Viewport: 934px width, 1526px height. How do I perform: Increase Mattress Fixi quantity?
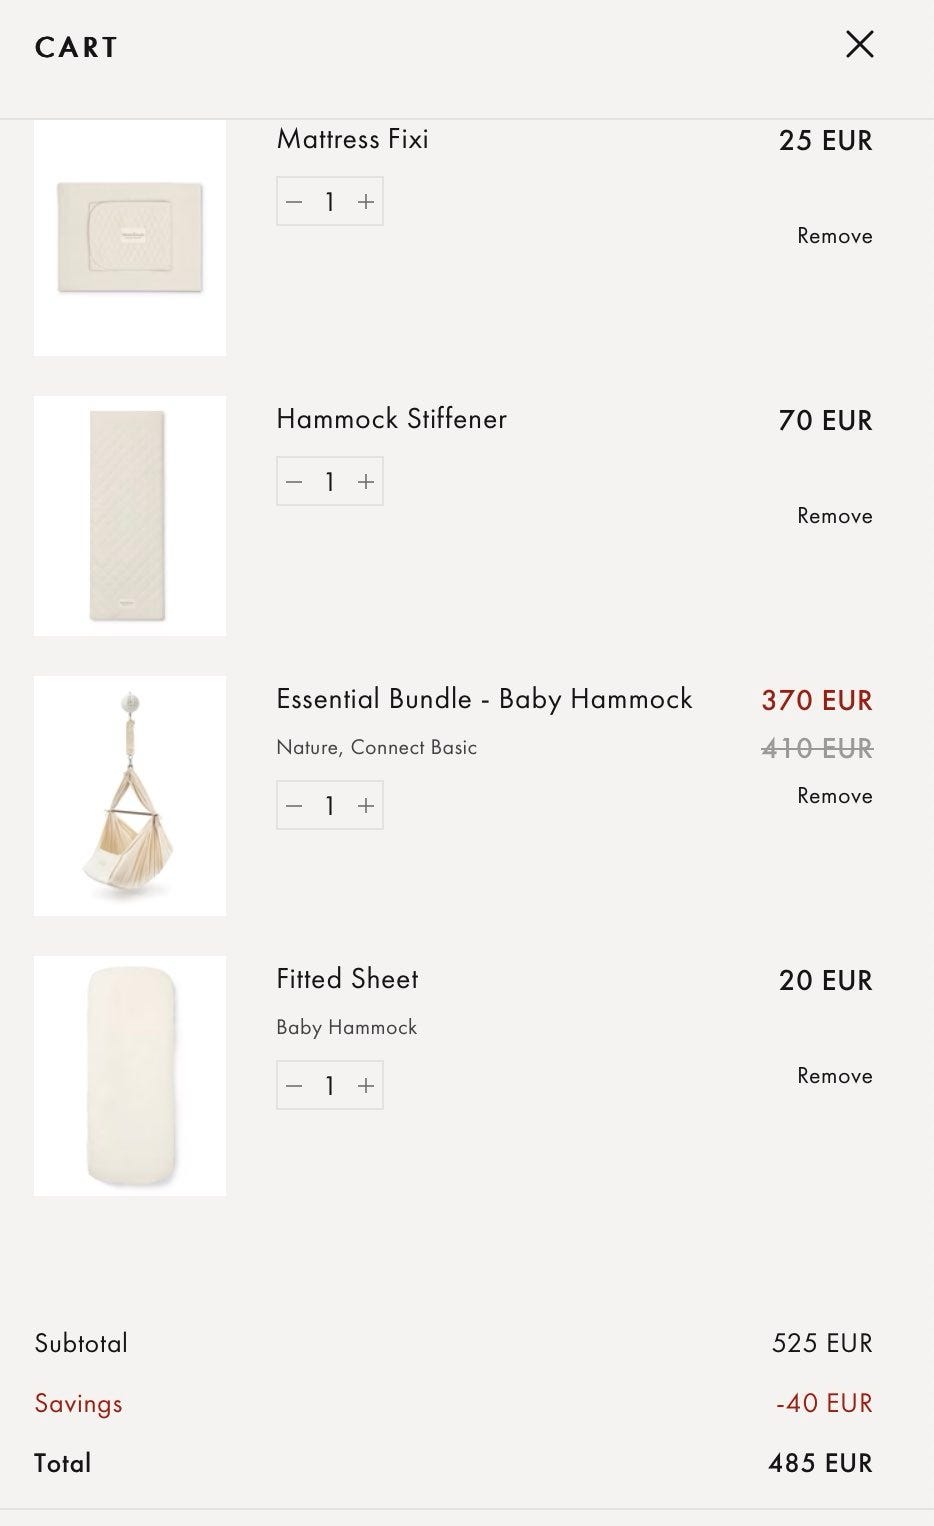(x=366, y=202)
